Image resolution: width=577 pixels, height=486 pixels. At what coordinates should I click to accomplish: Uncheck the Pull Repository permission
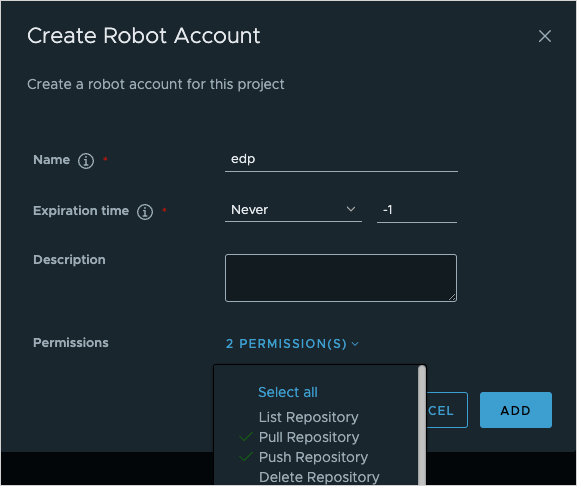coord(309,437)
